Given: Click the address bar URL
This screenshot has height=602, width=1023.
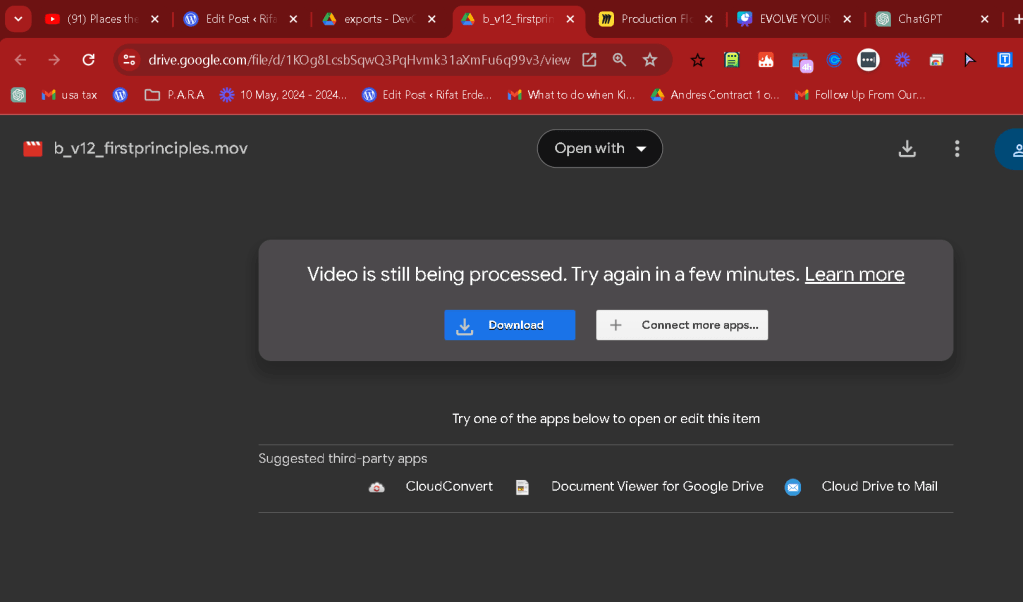Looking at the screenshot, I should pyautogui.click(x=359, y=60).
